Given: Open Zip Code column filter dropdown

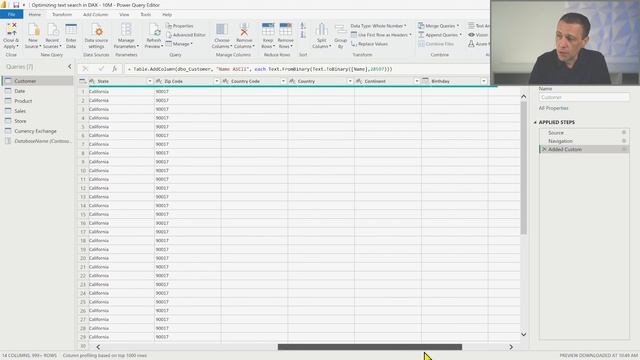Looking at the screenshot, I should tap(217, 81).
